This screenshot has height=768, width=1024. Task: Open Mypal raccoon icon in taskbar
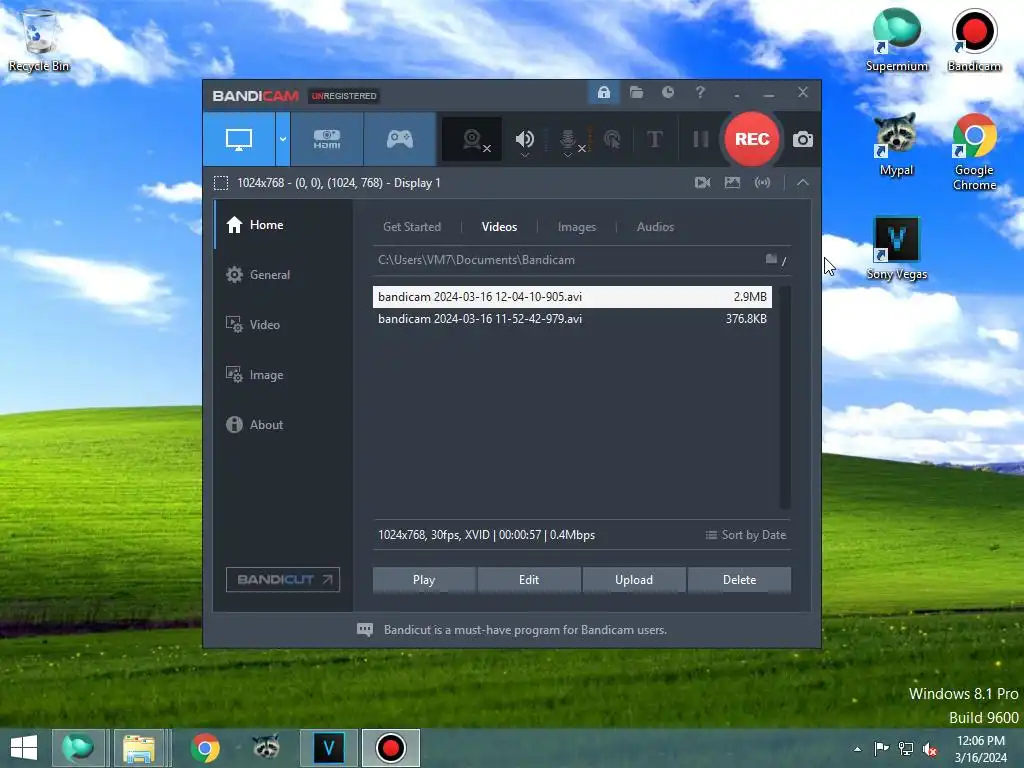coord(266,748)
